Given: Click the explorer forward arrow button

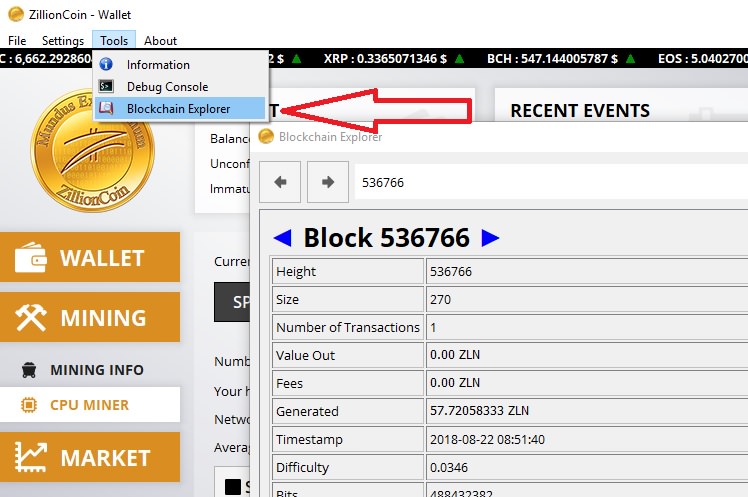Looking at the screenshot, I should click(328, 182).
